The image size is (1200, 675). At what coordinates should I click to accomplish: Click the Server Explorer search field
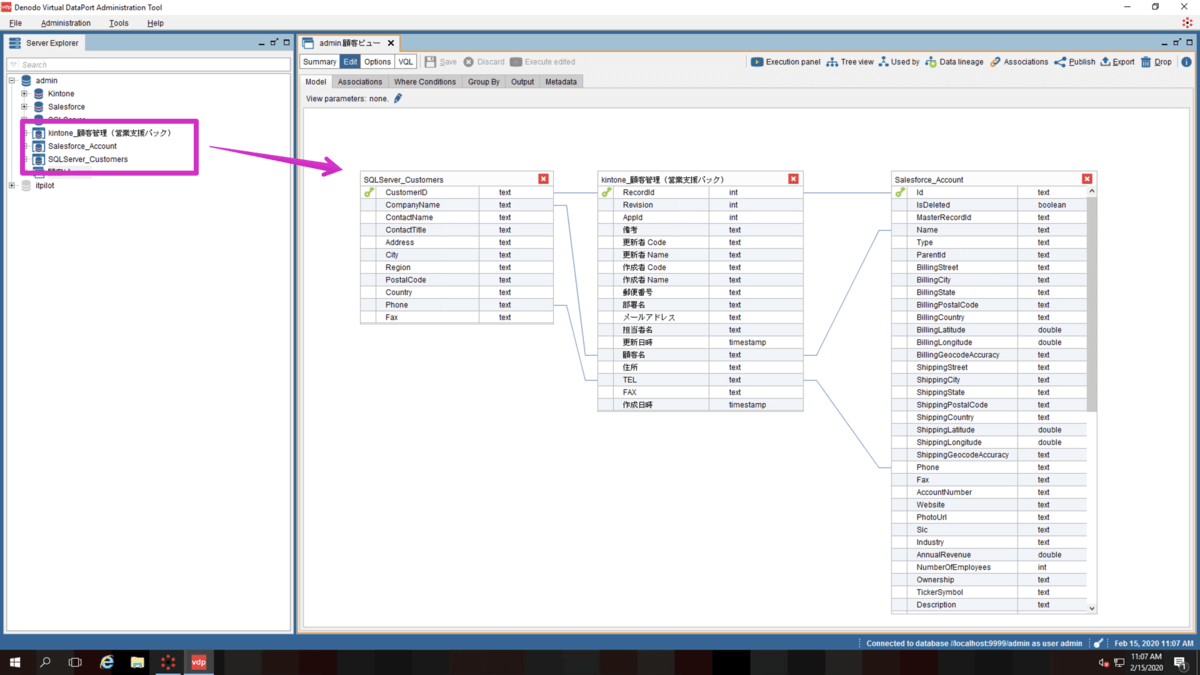[150, 65]
